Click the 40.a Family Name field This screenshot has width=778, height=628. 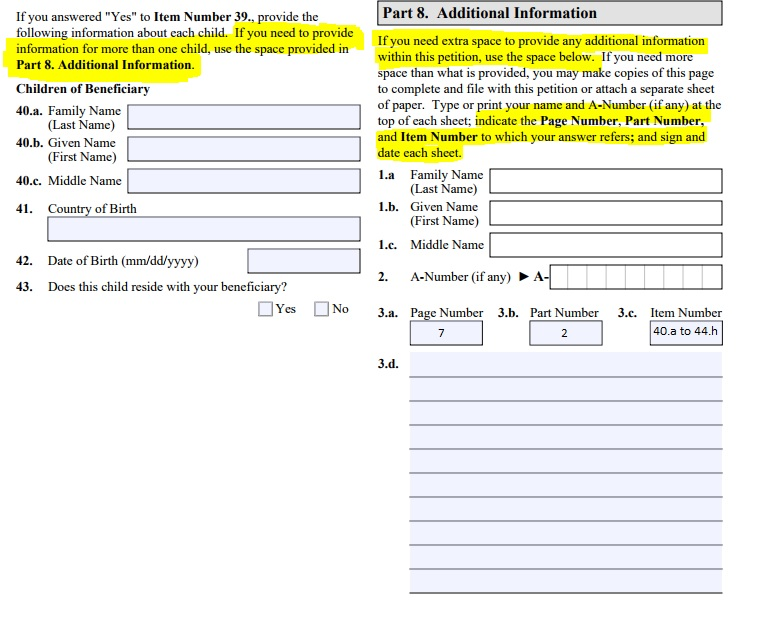coord(243,117)
